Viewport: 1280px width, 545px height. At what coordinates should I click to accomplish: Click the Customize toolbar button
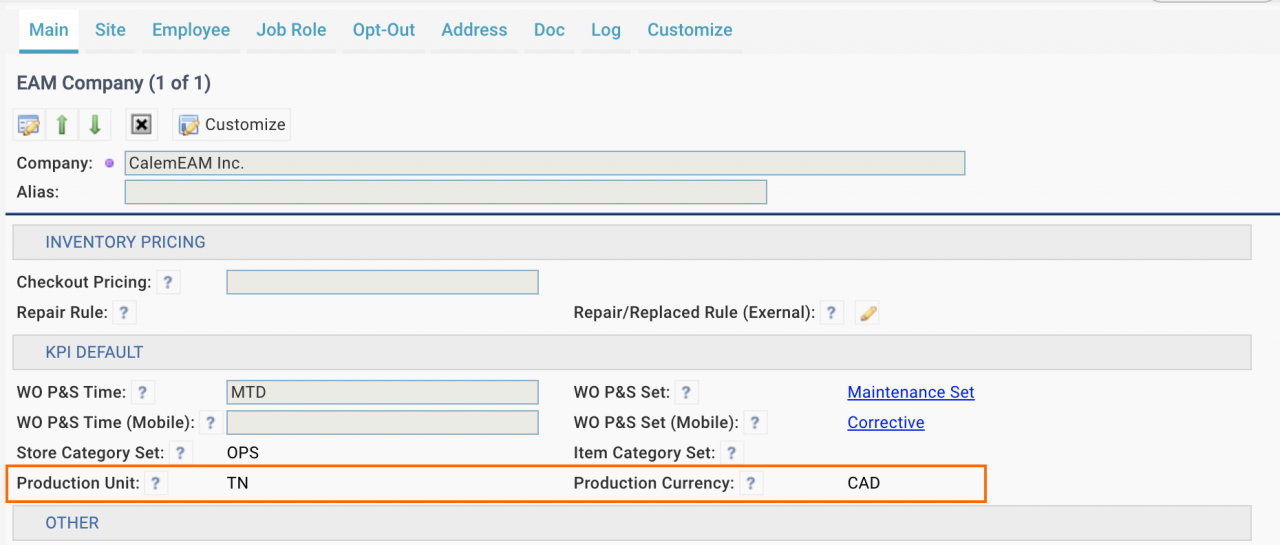click(x=232, y=125)
